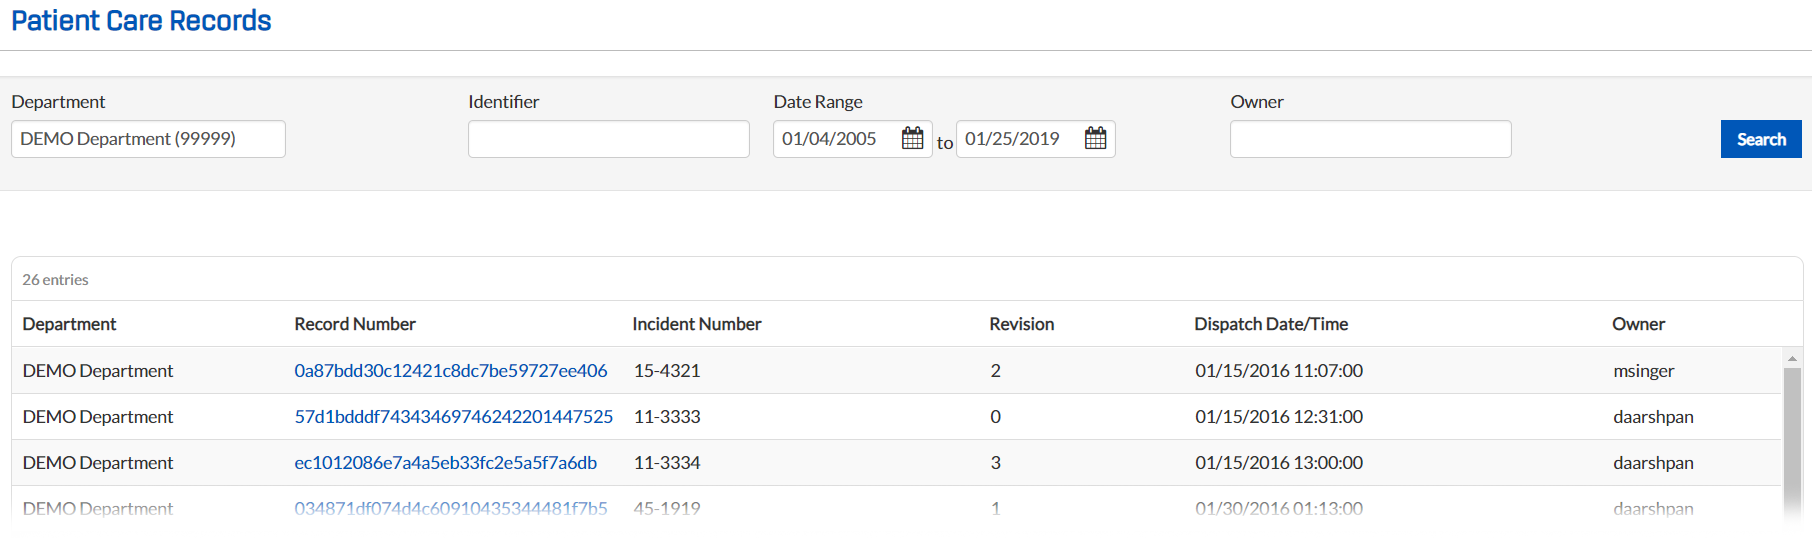
Task: Sort by Record Number column header
Action: 355,324
